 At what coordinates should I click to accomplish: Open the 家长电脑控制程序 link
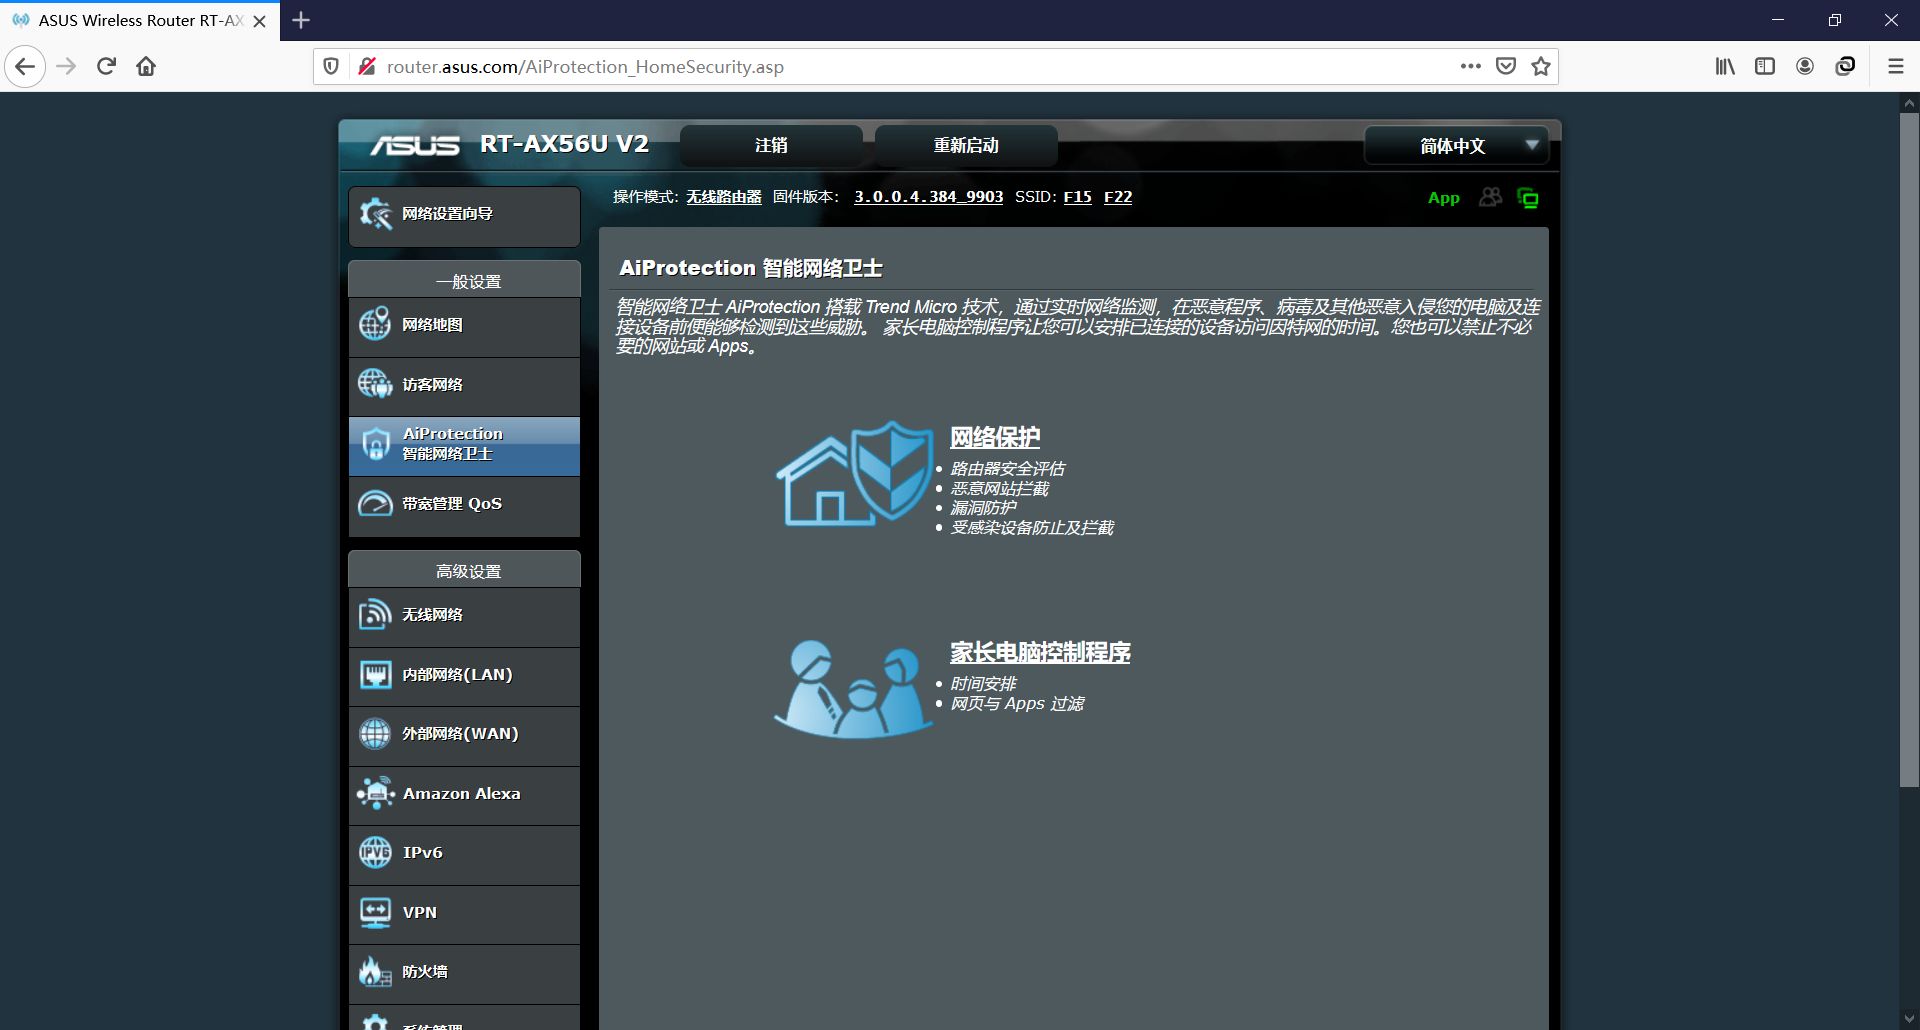coord(1040,652)
